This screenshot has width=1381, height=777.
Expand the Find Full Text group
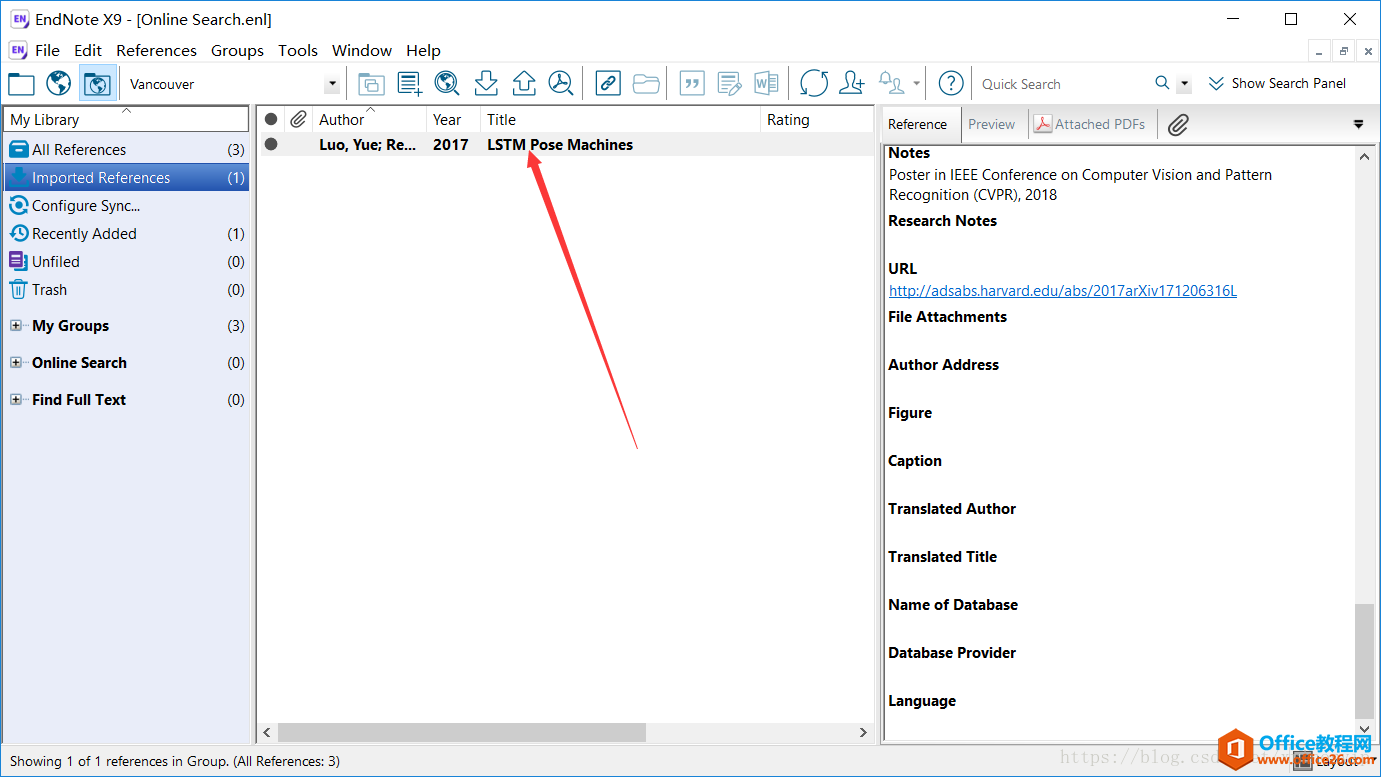click(16, 400)
